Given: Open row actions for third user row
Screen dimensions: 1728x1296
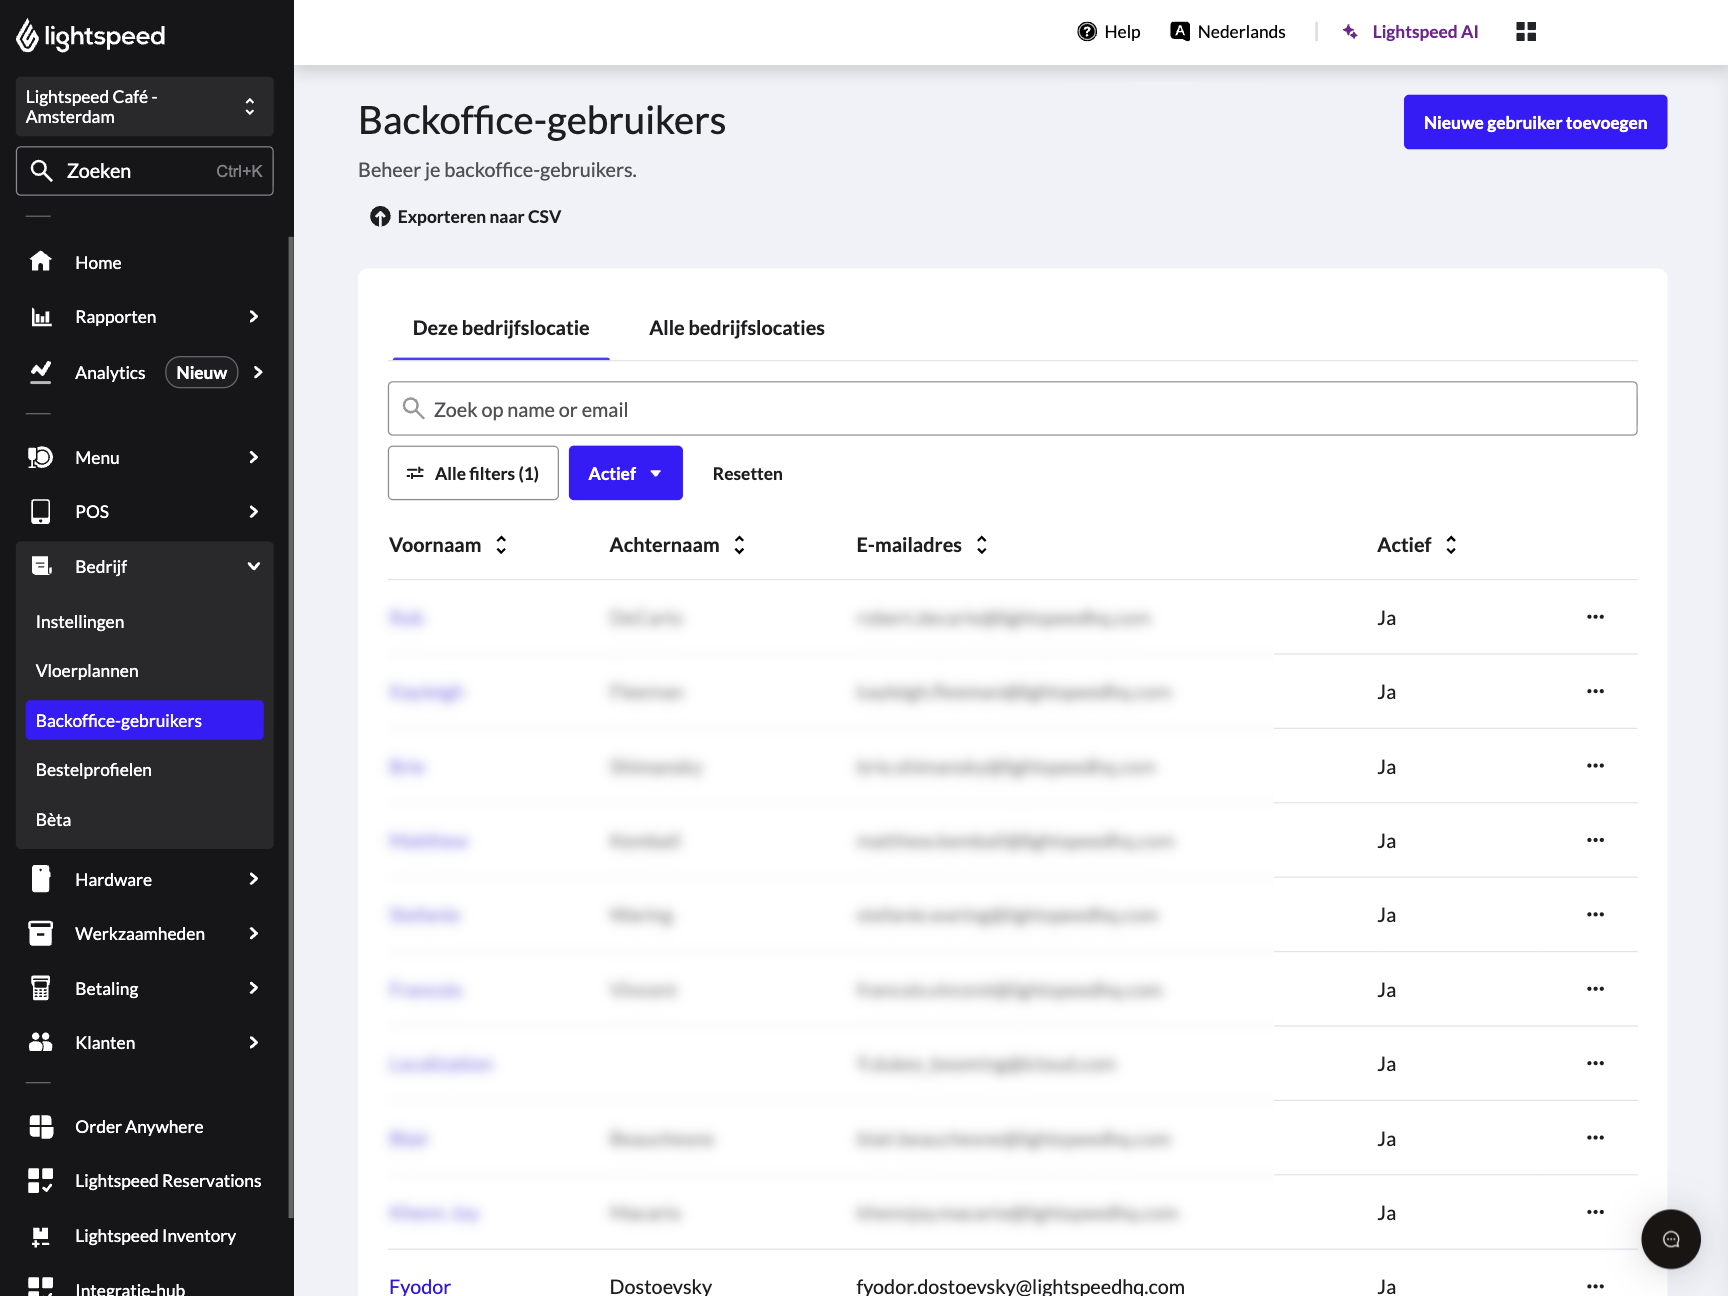Looking at the screenshot, I should pos(1595,766).
